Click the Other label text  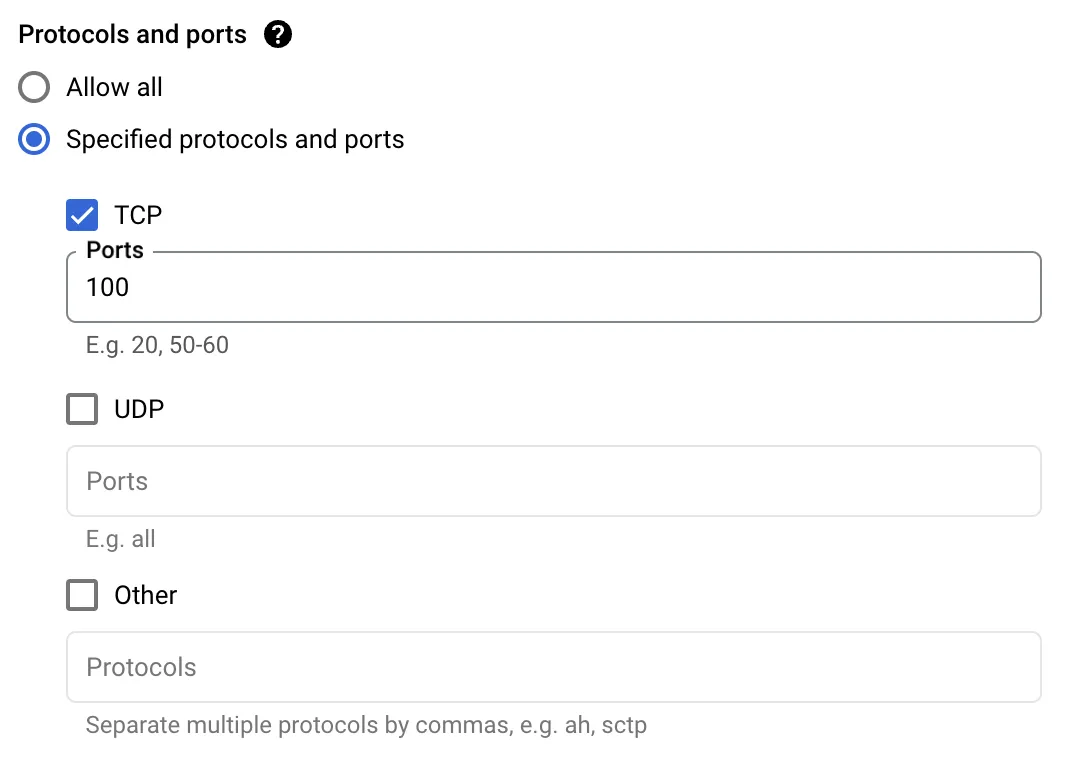pyautogui.click(x=146, y=594)
